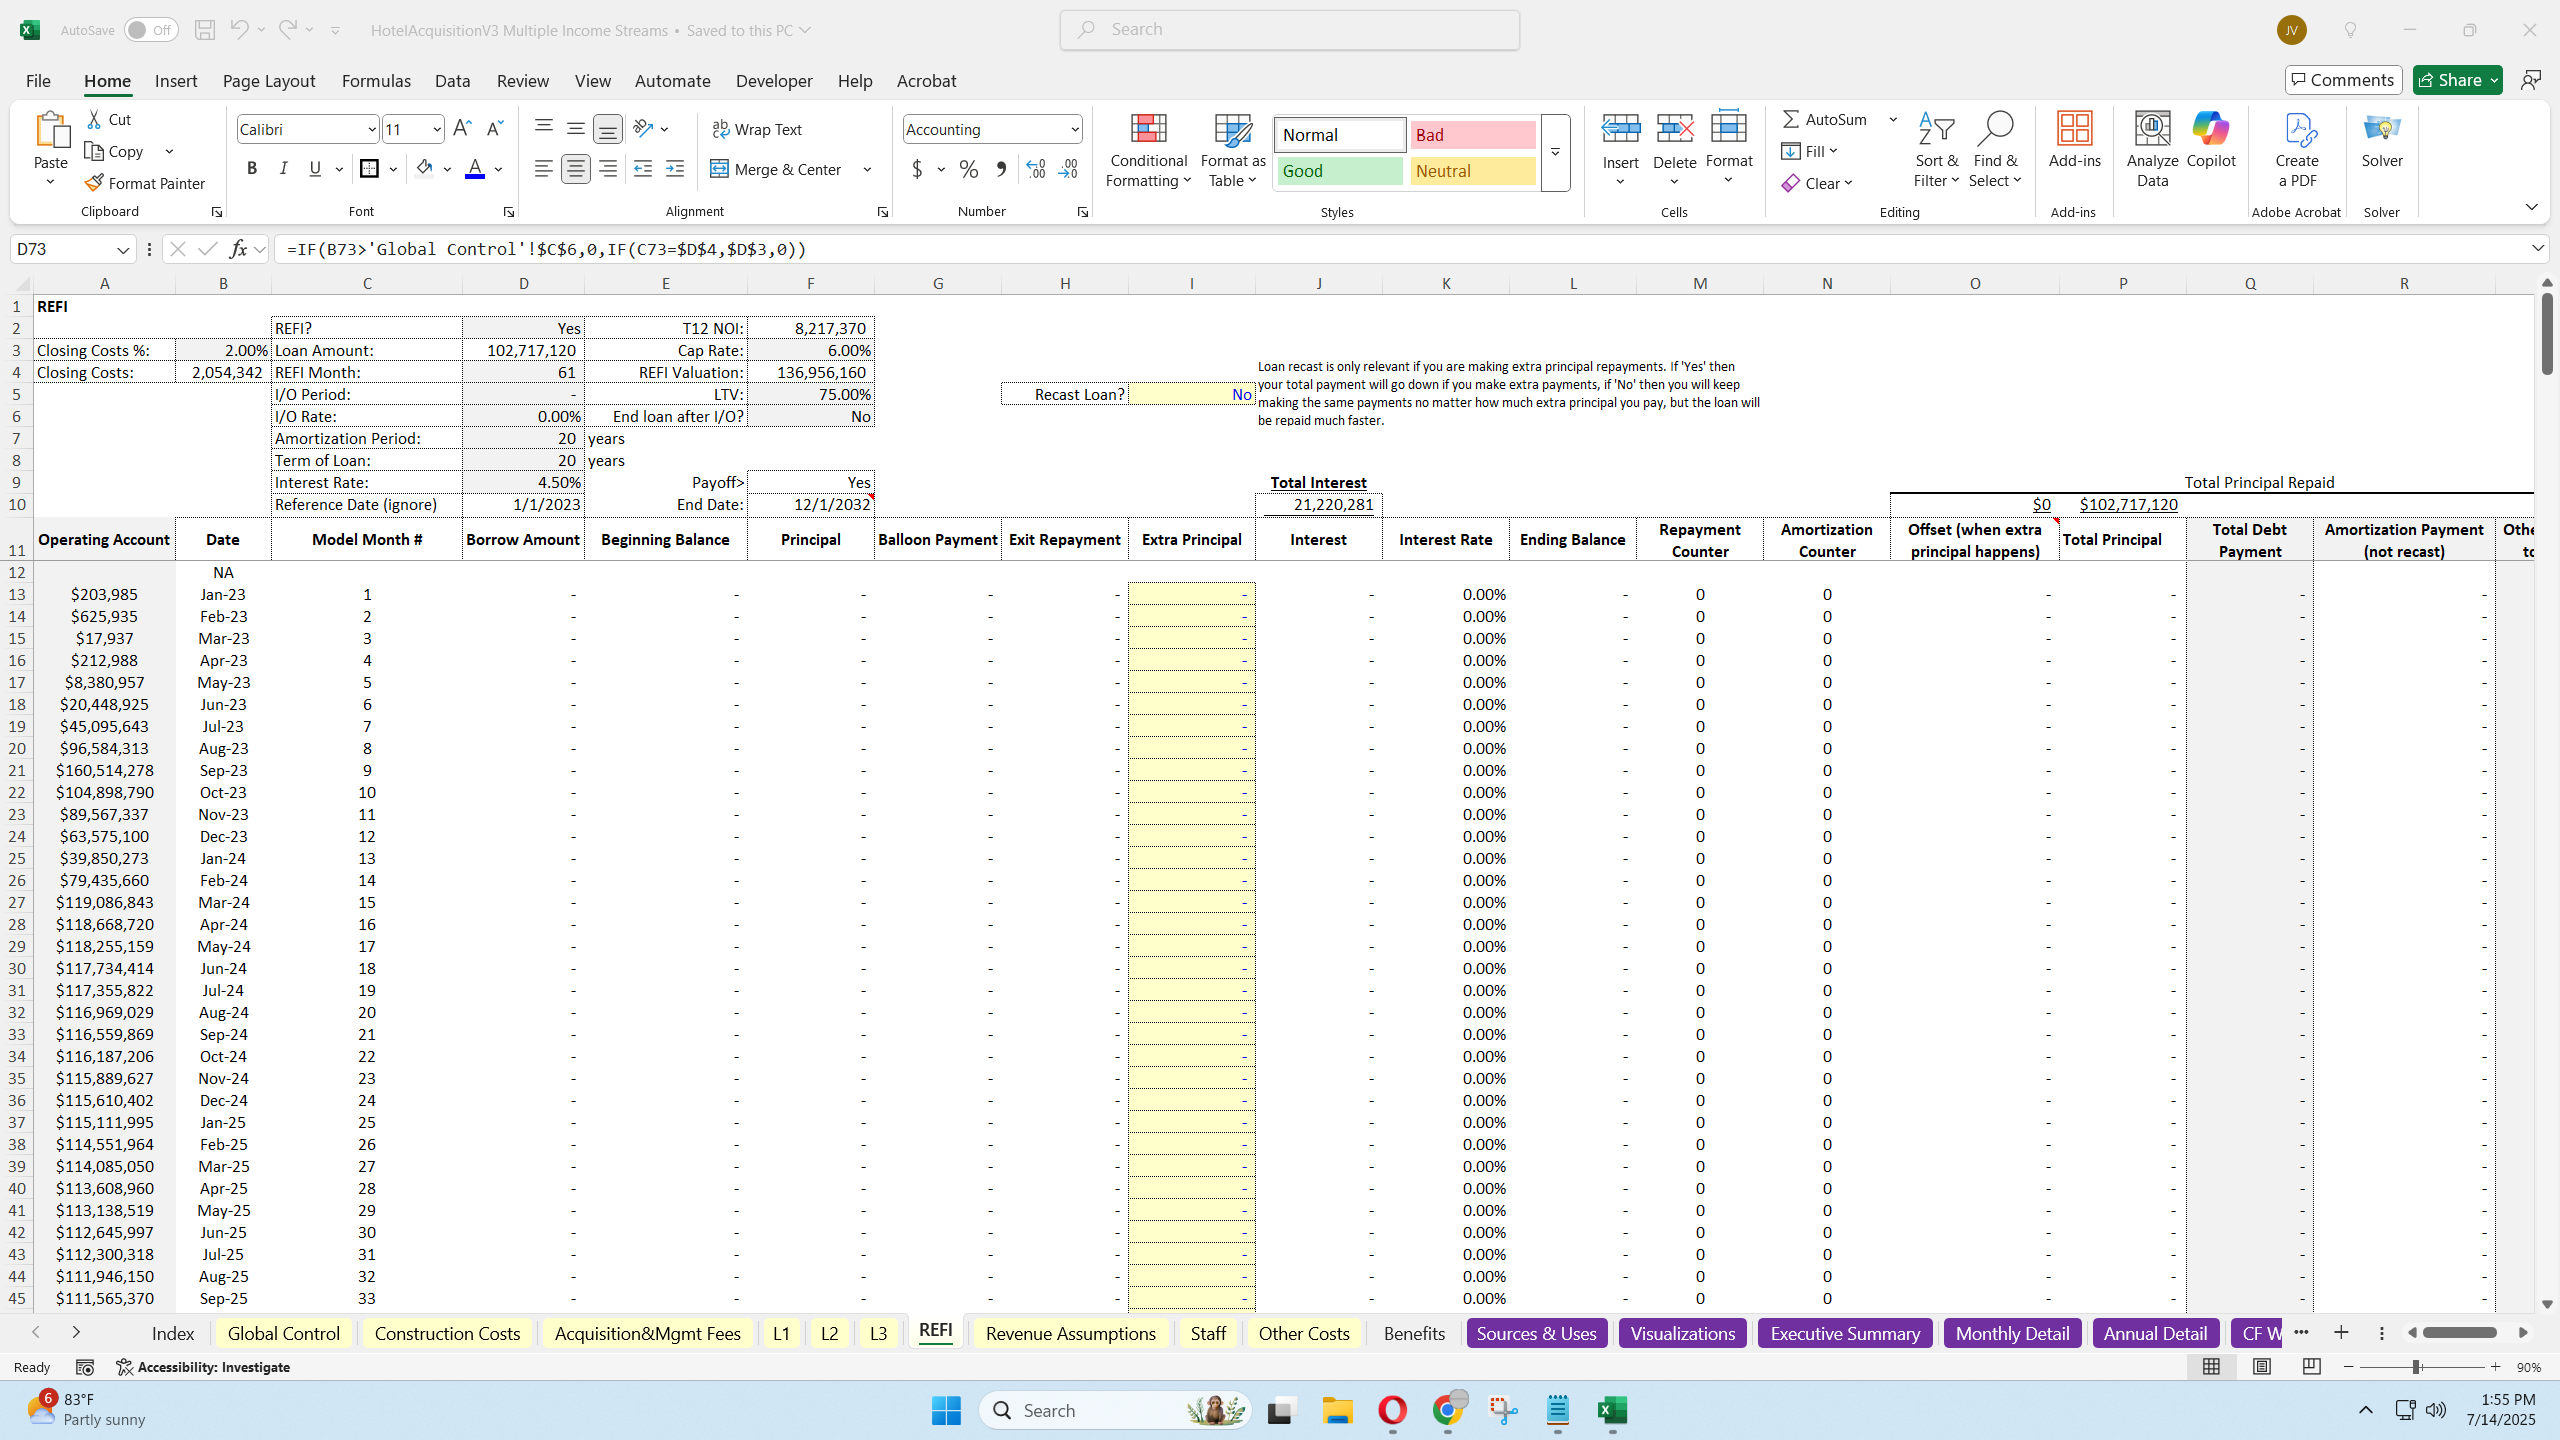The height and width of the screenshot is (1440, 2560).
Task: Apply Percent Style number formatting
Action: click(x=966, y=169)
